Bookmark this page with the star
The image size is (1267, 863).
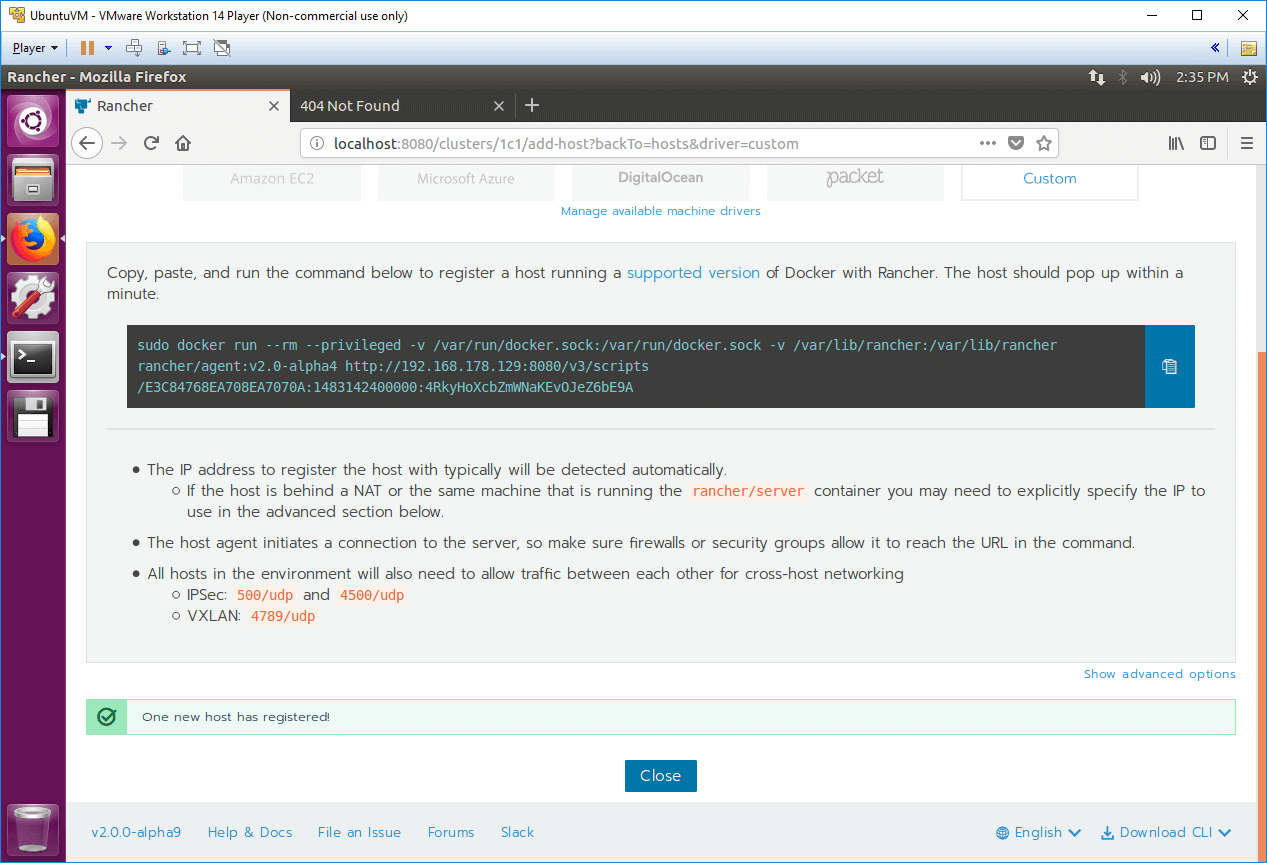[x=1044, y=143]
